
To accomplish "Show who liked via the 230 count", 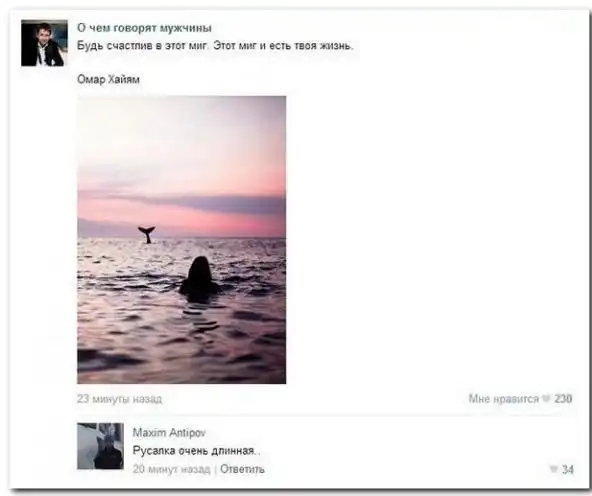I will pos(563,399).
